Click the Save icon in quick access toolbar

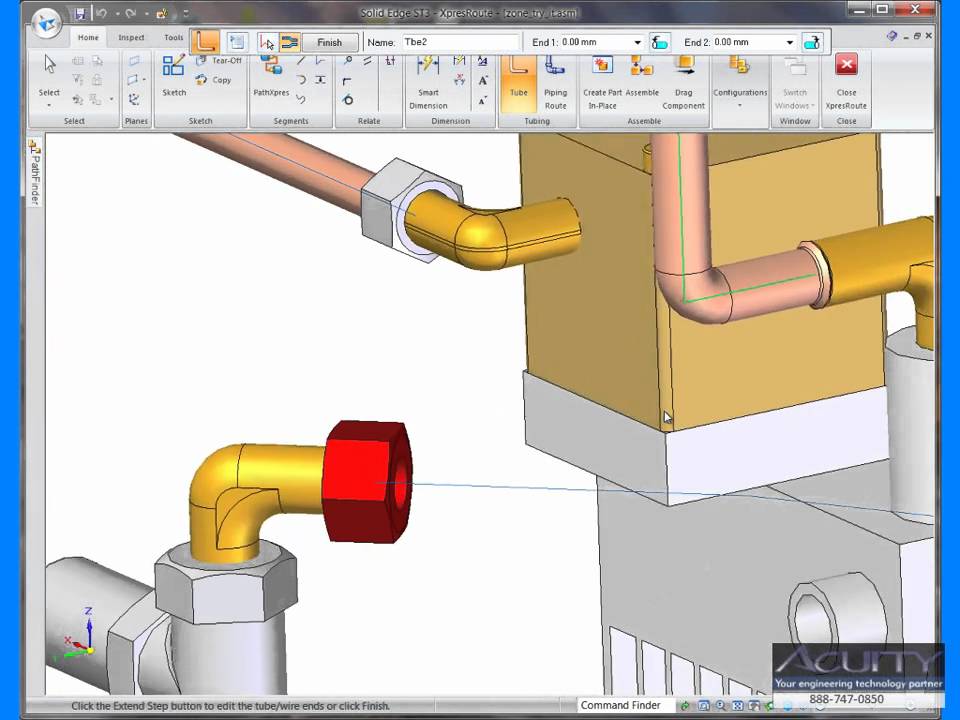(80, 13)
